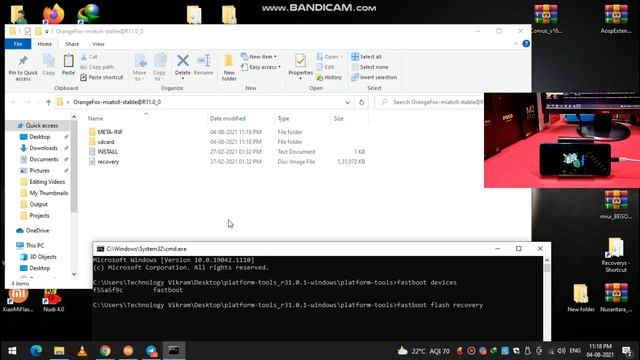This screenshot has height=360, width=640.
Task: Select the INSTALL text document
Action: (x=107, y=151)
